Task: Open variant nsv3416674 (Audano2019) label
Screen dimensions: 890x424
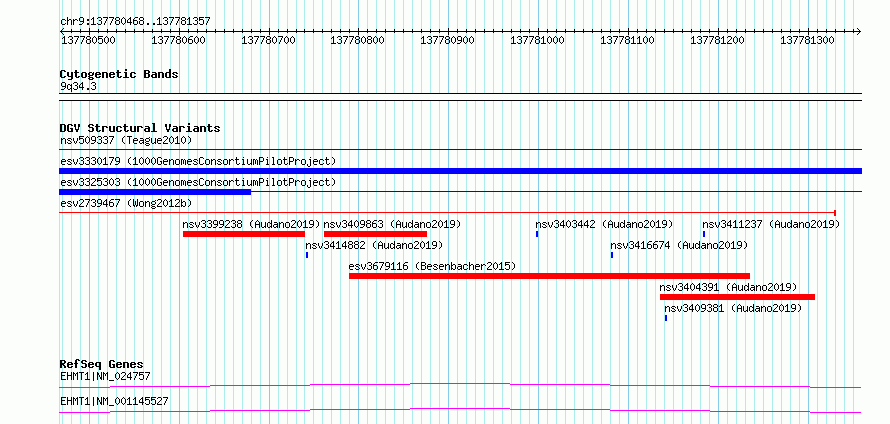Action: tap(679, 245)
